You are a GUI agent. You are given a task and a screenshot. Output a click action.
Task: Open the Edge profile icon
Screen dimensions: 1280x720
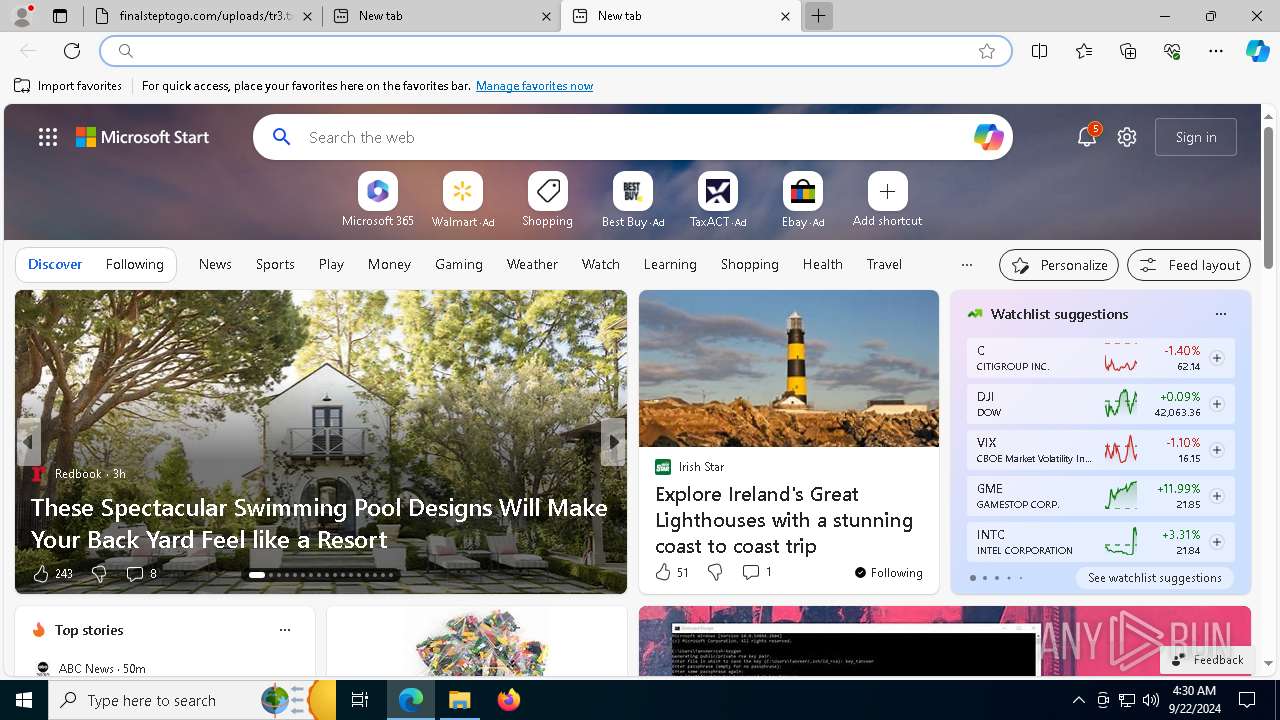21,15
